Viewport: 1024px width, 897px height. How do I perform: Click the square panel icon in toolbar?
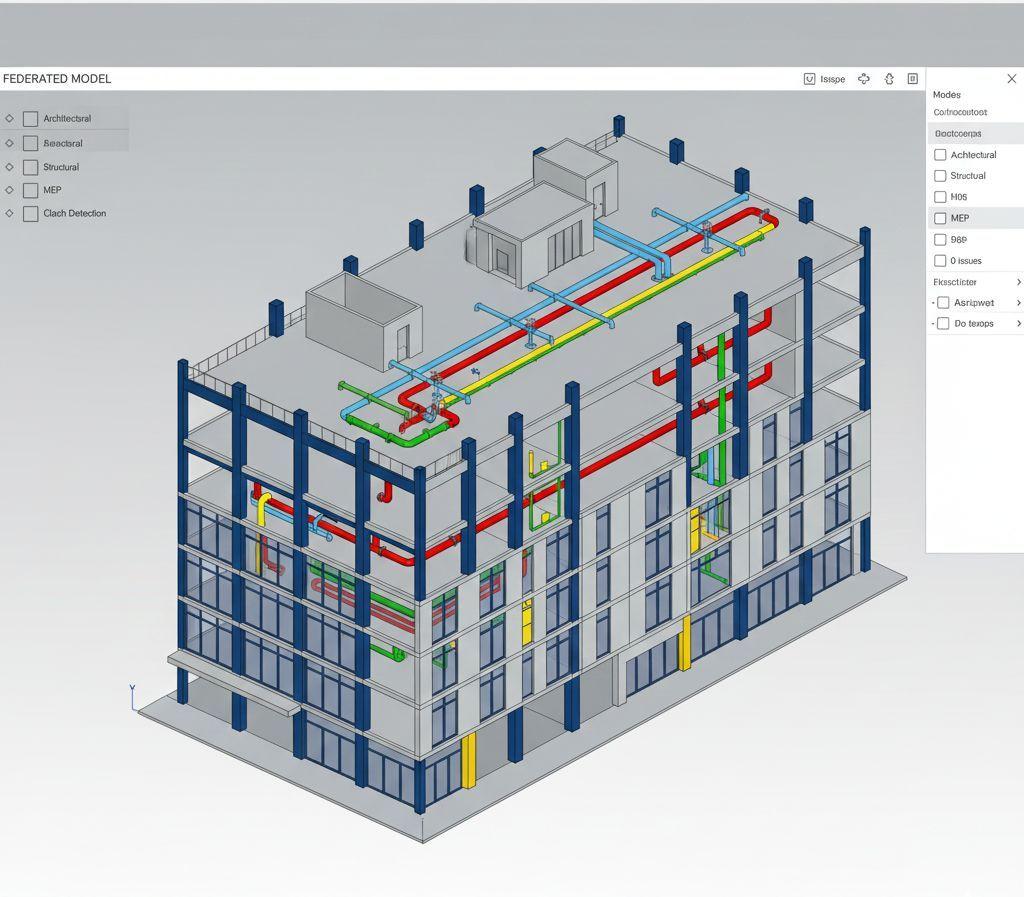[912, 79]
